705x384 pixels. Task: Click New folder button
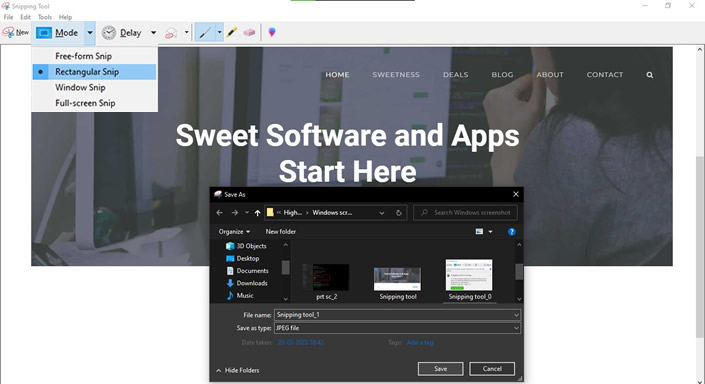(281, 232)
